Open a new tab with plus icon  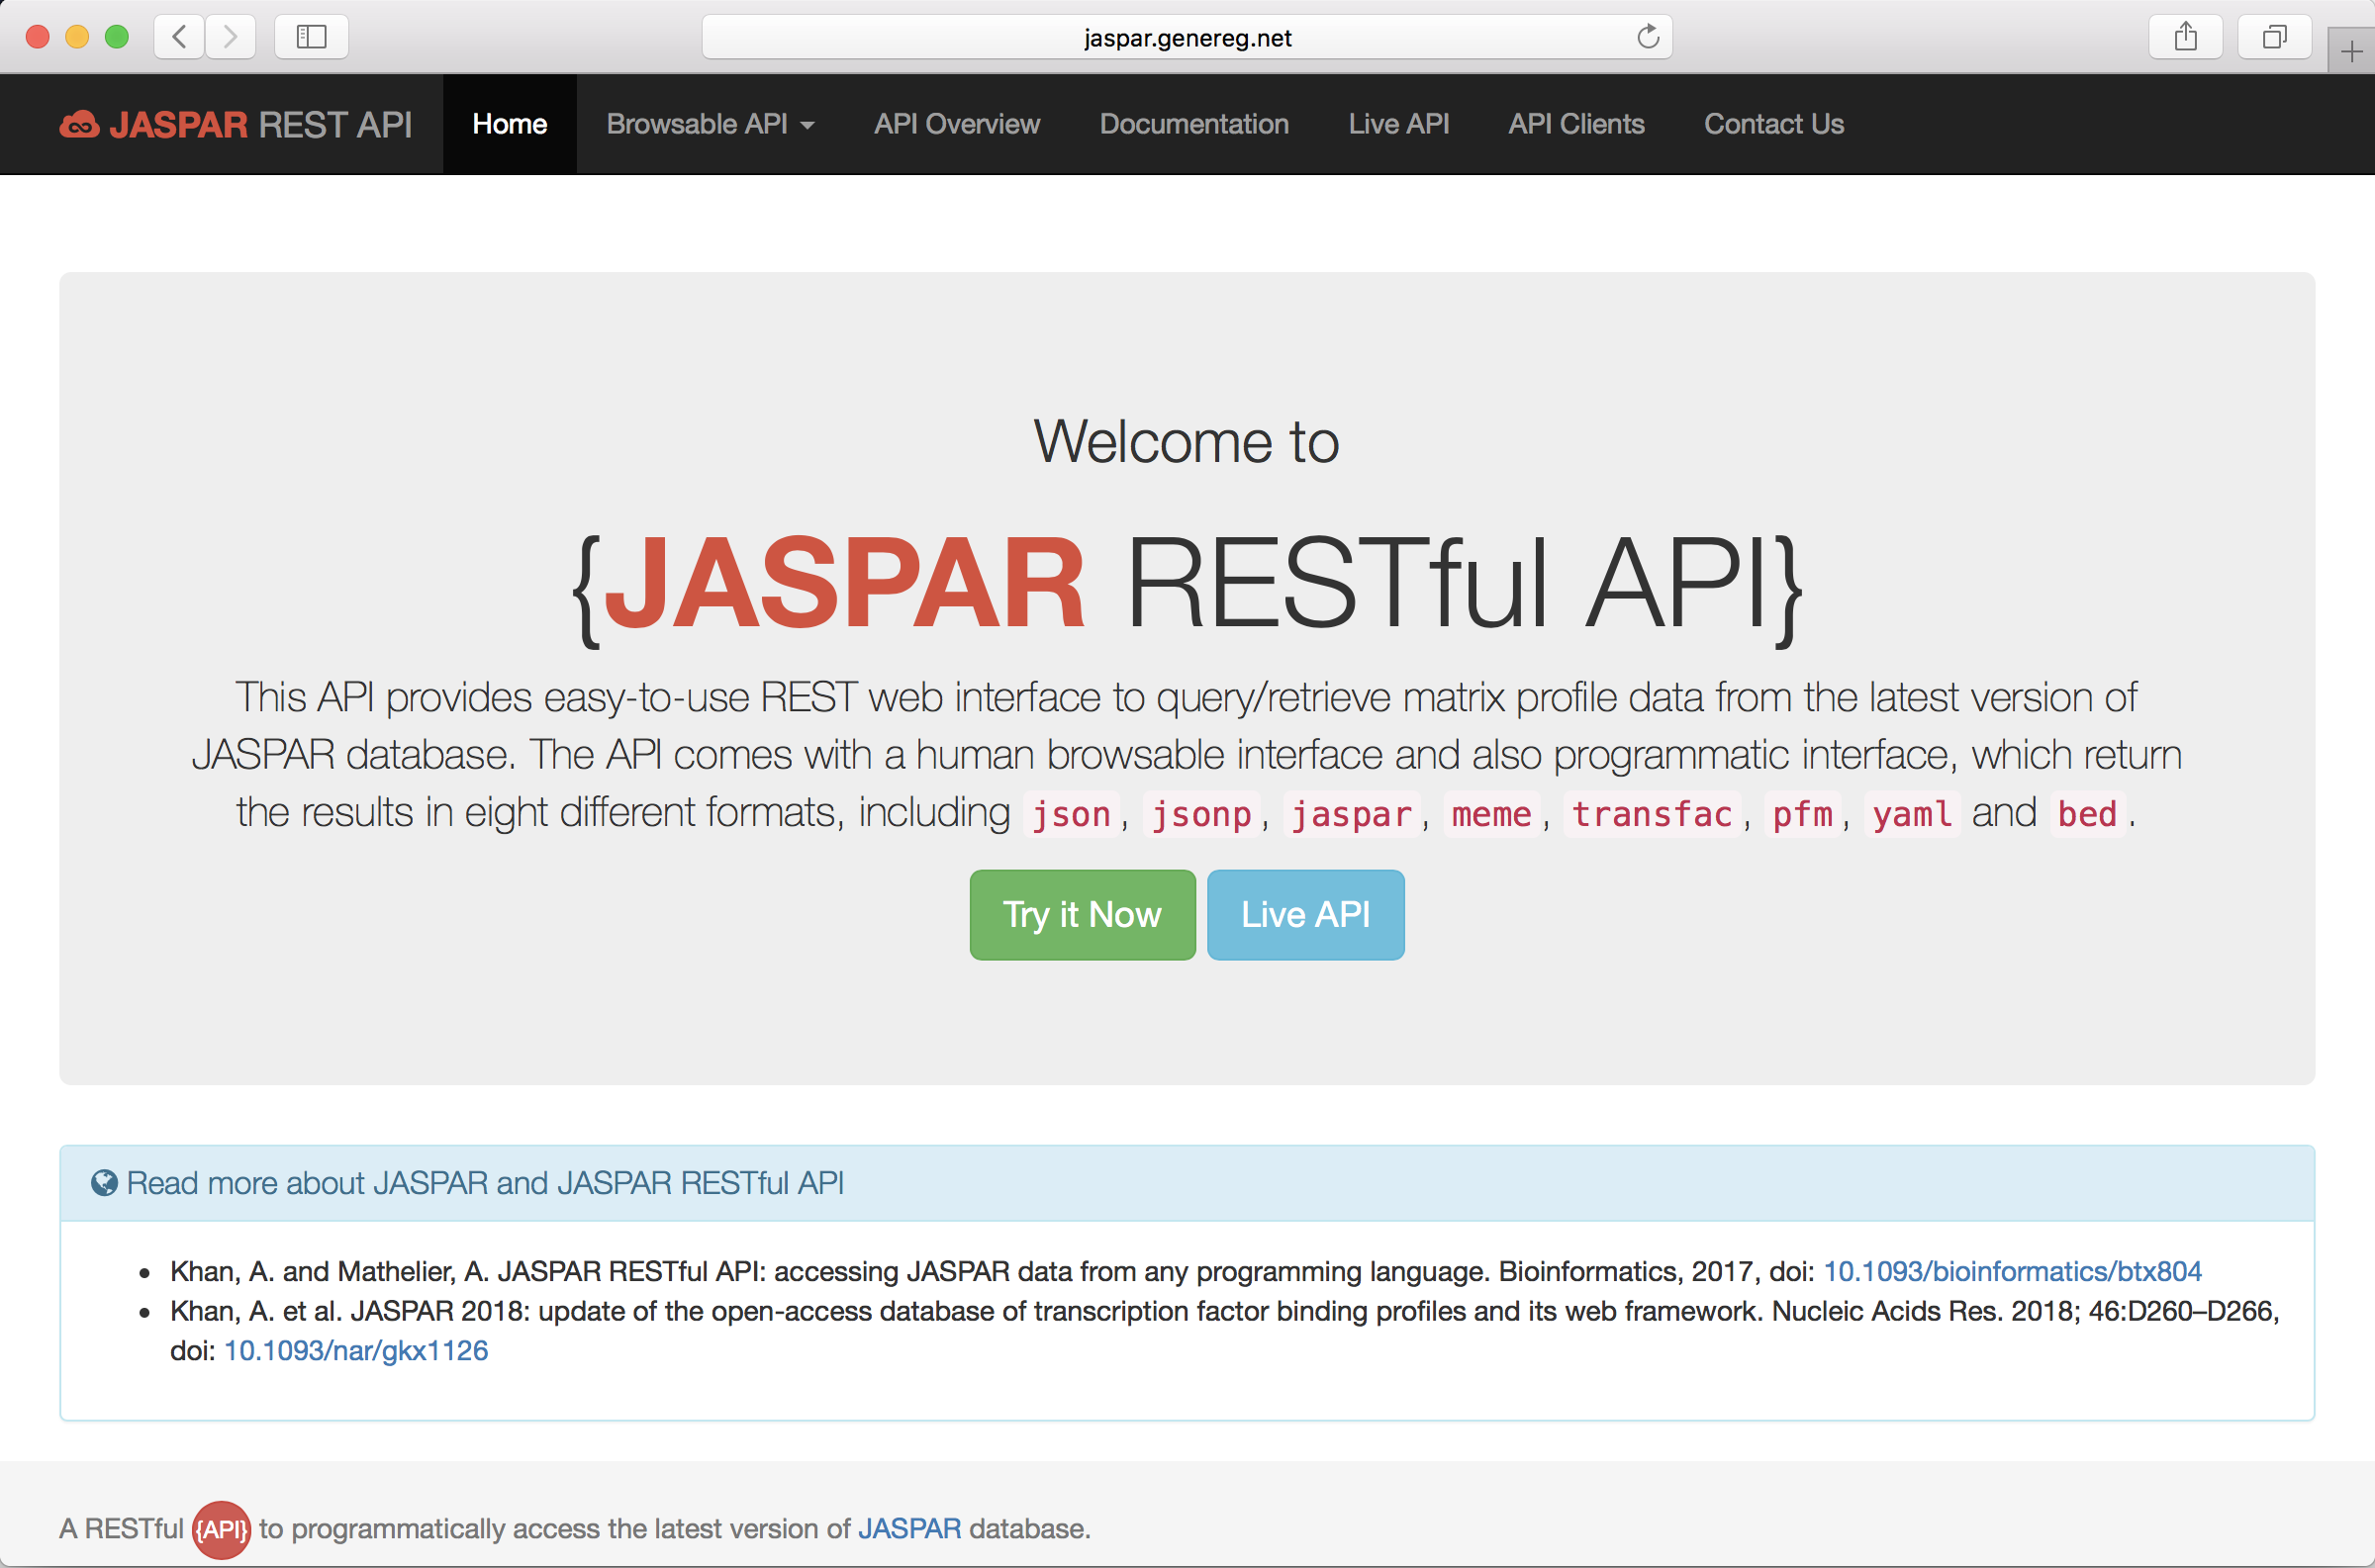click(2351, 51)
